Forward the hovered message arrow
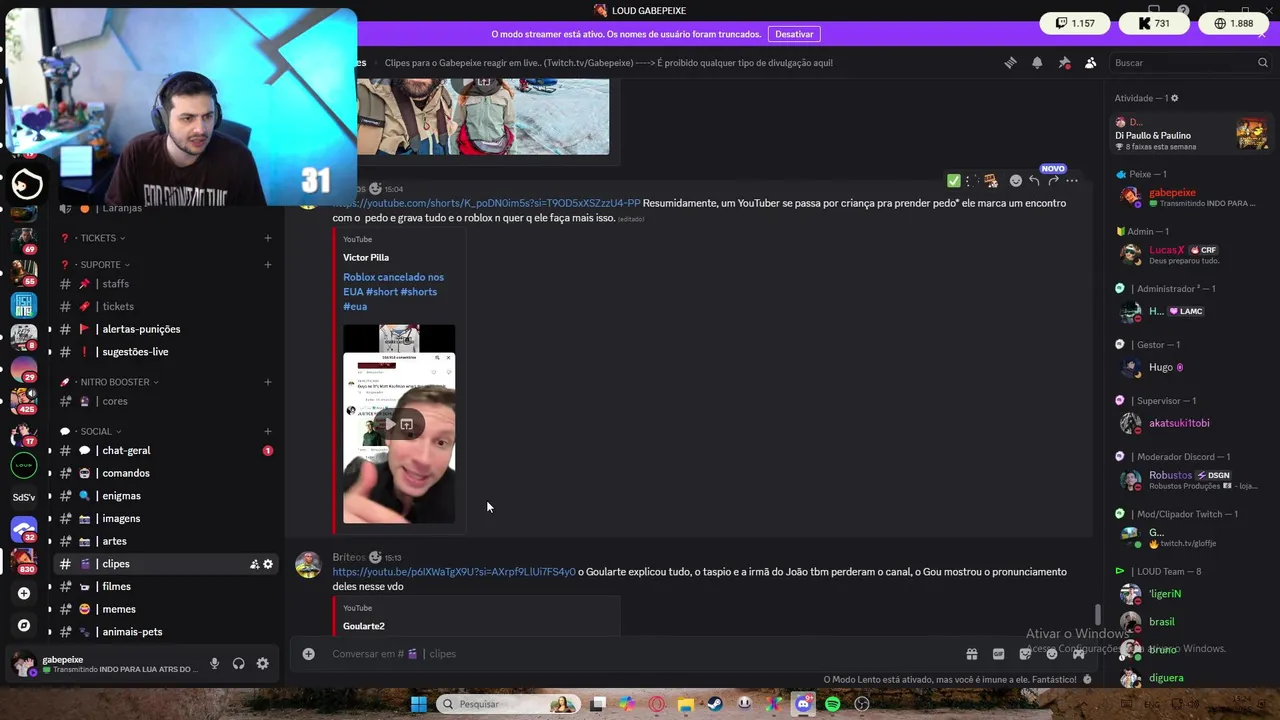Screen dimensions: 1280x720 [x=1053, y=181]
